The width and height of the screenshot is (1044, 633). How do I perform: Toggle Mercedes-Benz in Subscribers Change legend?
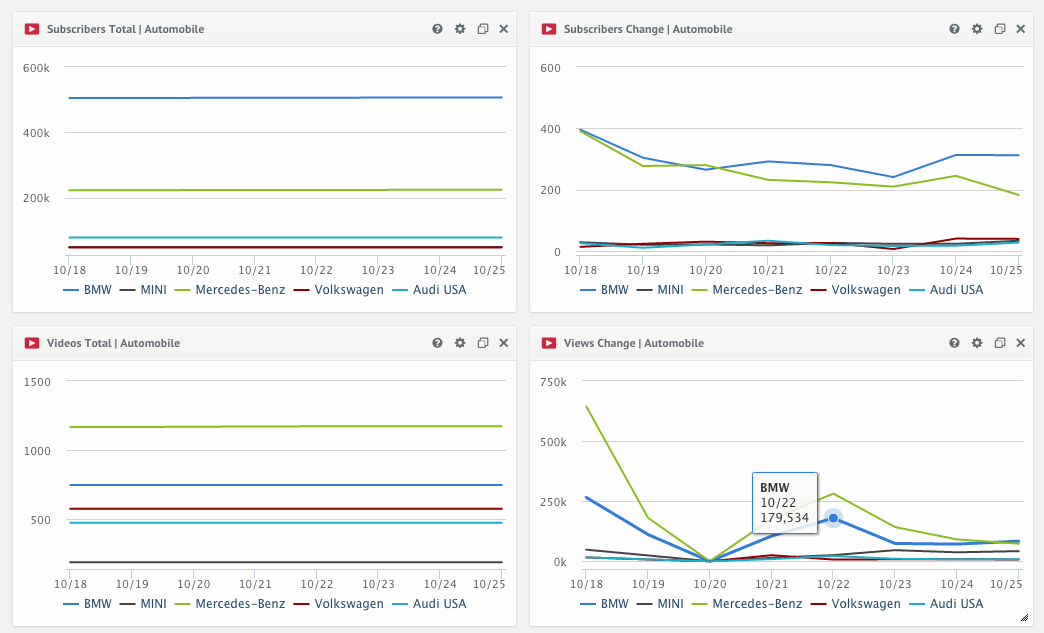click(x=746, y=290)
